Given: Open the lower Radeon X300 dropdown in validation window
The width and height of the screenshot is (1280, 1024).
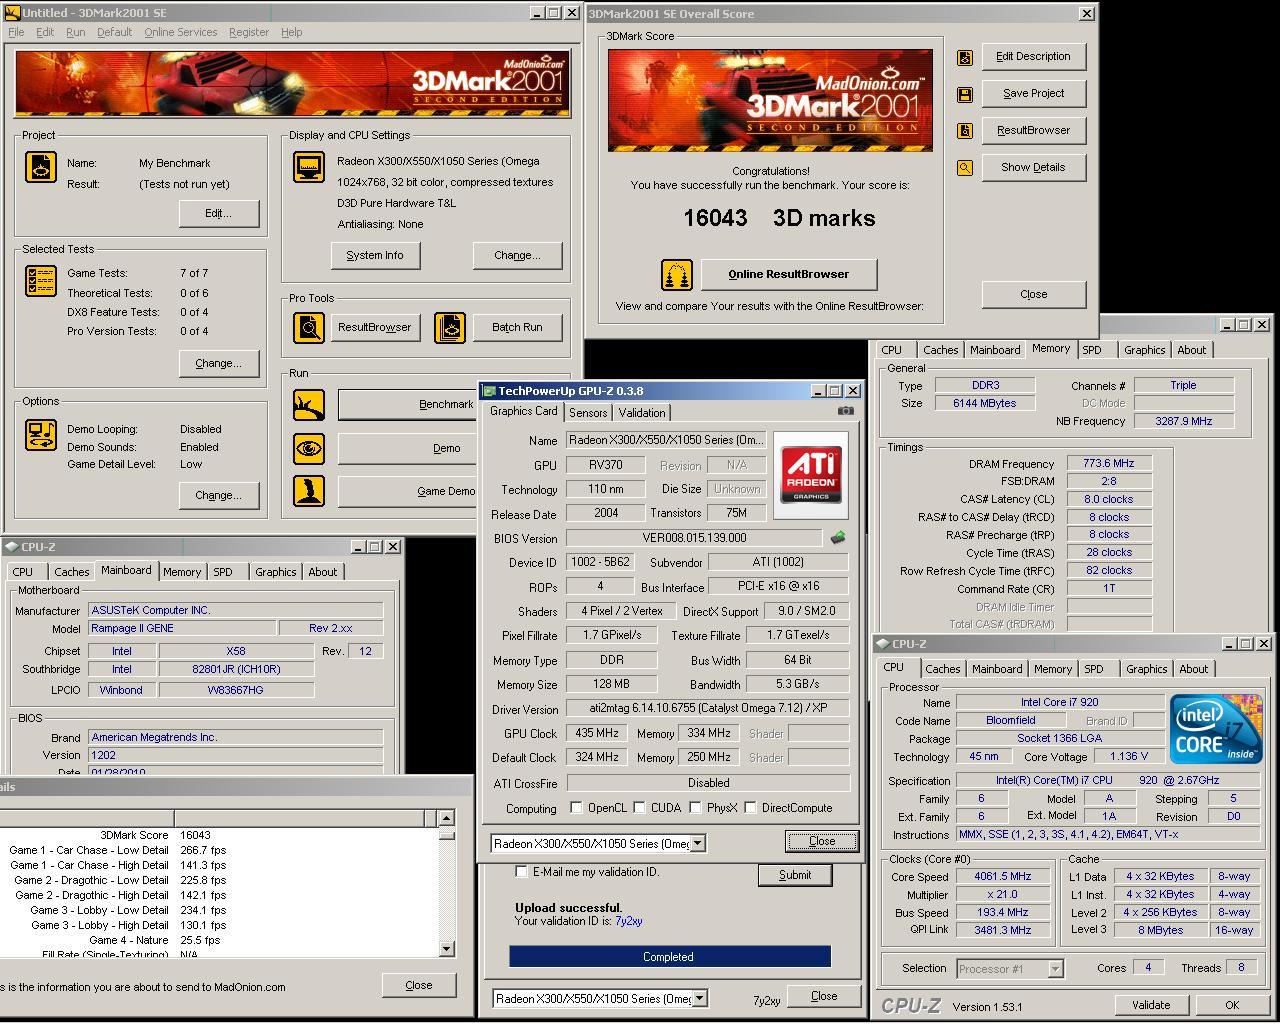Looking at the screenshot, I should tap(700, 998).
